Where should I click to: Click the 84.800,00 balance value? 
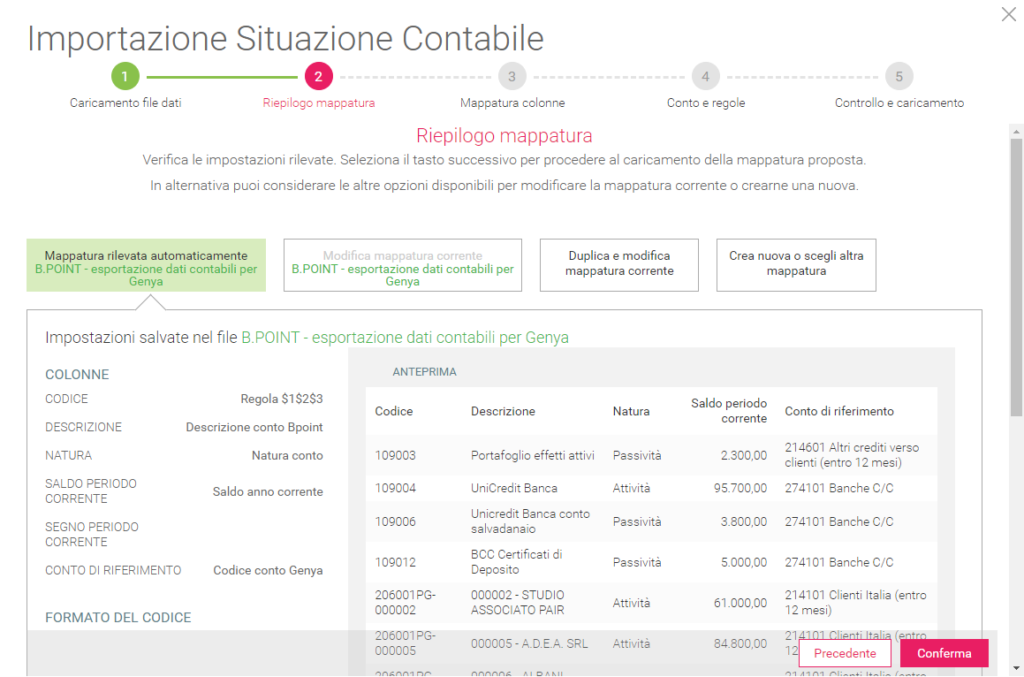pyautogui.click(x=740, y=644)
